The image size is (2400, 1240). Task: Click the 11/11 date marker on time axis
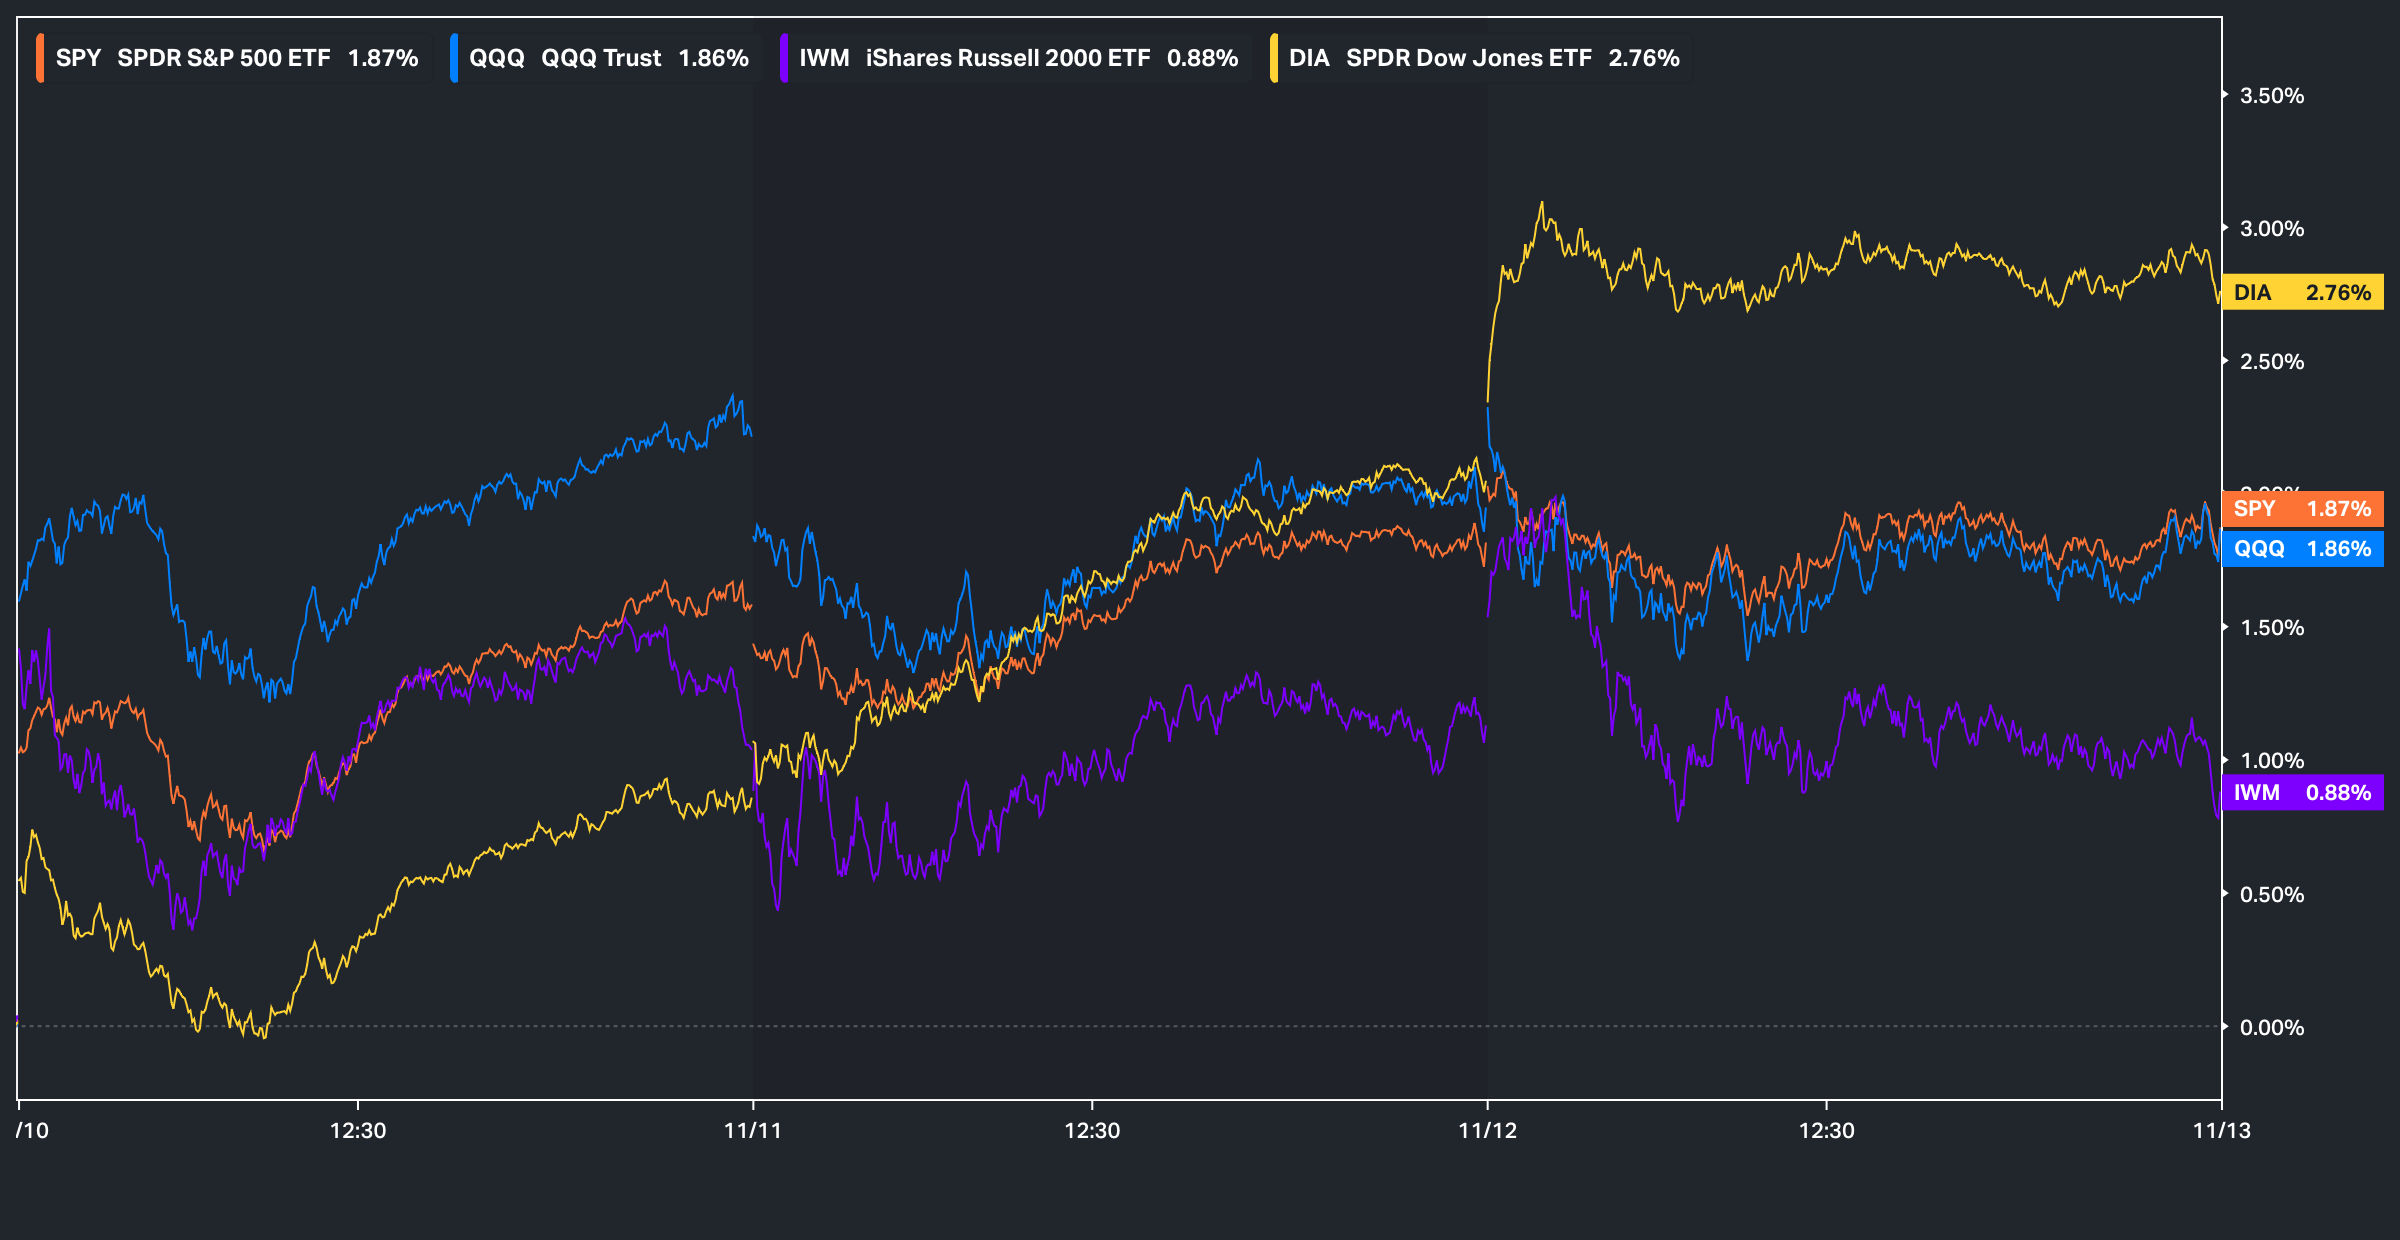pyautogui.click(x=752, y=1130)
